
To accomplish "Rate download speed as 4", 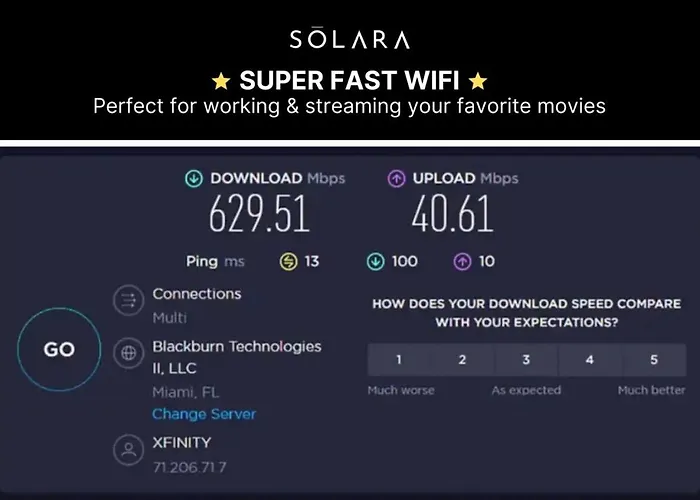I will pyautogui.click(x=590, y=360).
